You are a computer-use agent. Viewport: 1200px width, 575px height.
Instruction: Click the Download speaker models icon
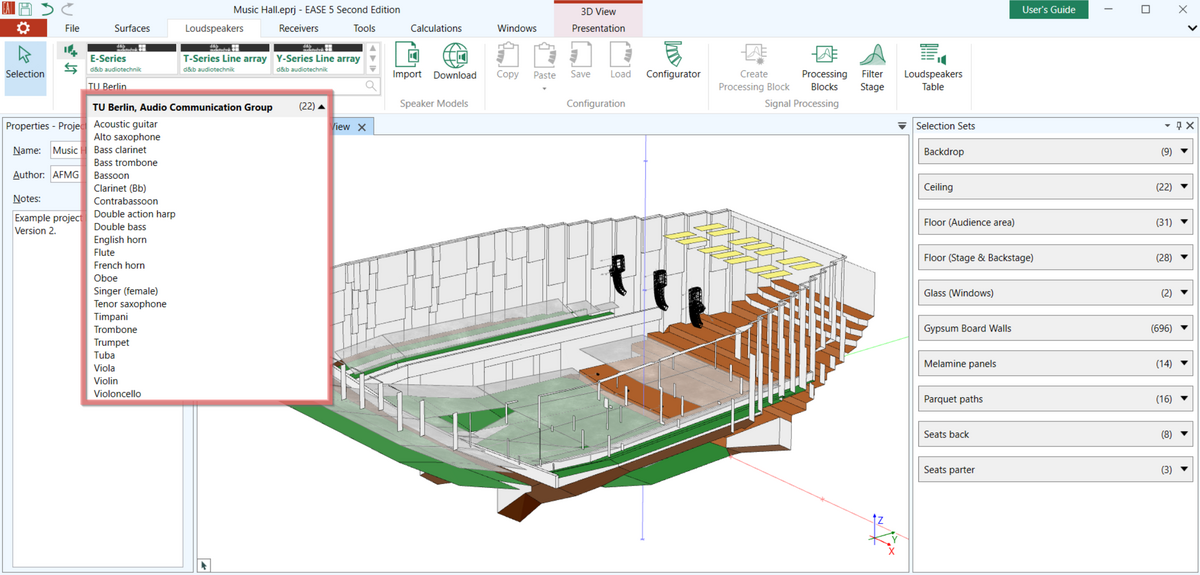point(455,61)
